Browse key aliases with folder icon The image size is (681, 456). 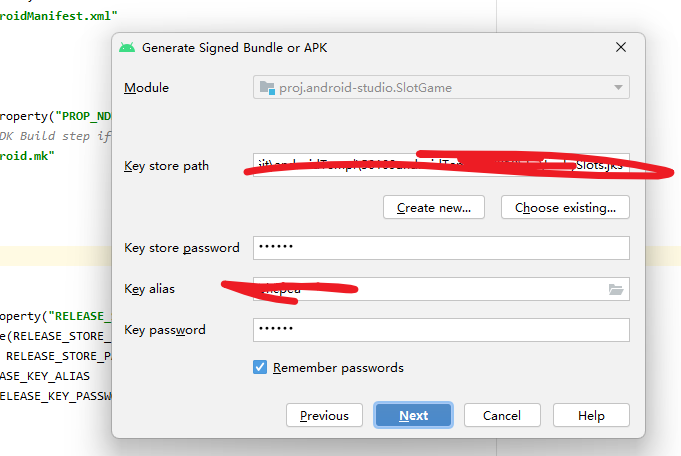[616, 290]
